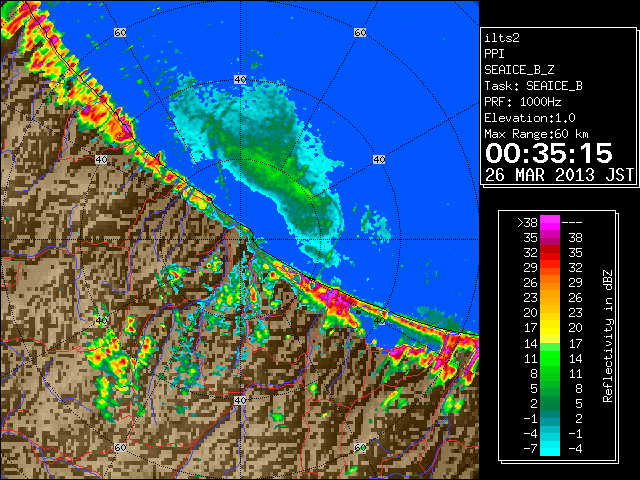Select the "Max Range:60 km" line
Screen dimensions: 640x480
[536, 134]
